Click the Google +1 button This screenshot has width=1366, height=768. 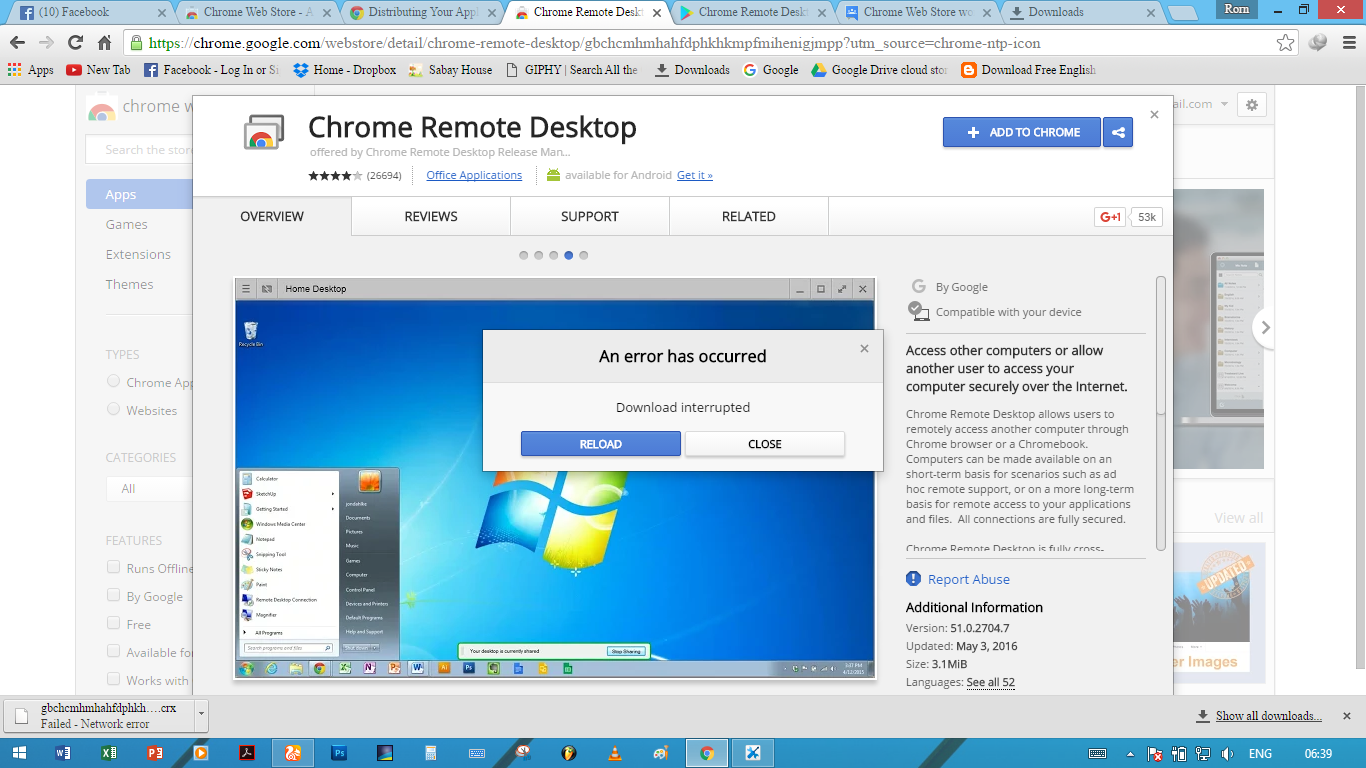point(1110,217)
